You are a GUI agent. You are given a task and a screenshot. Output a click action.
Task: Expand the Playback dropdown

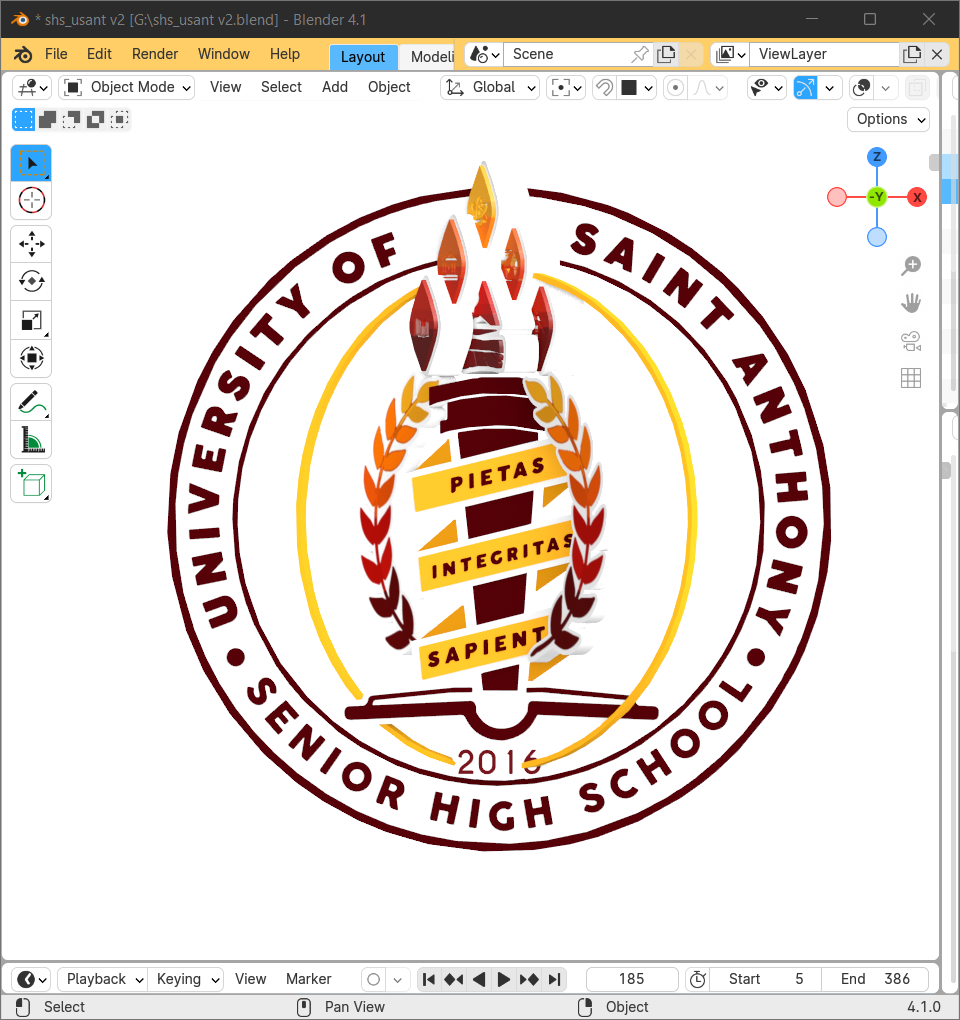tap(103, 979)
